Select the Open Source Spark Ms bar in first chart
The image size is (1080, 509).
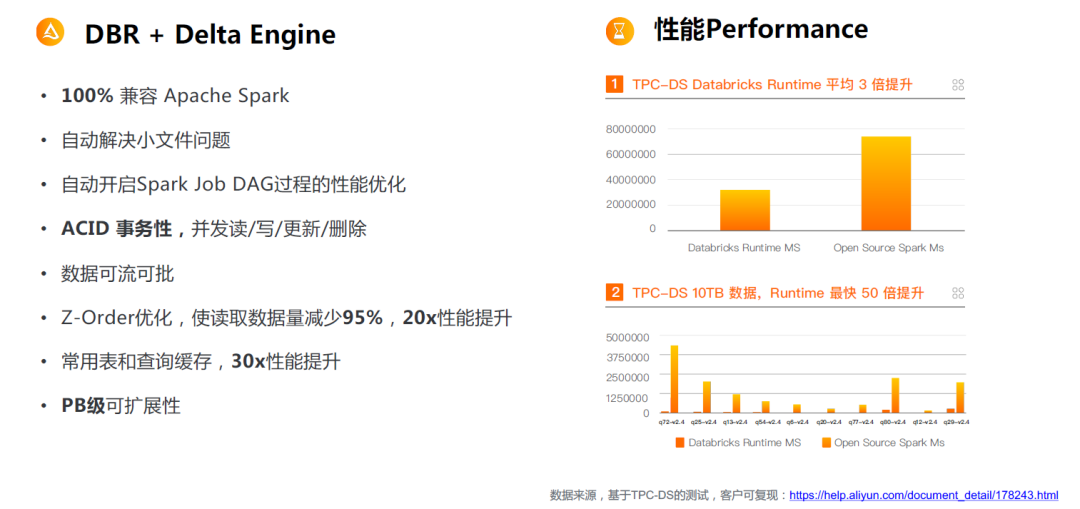[886, 183]
